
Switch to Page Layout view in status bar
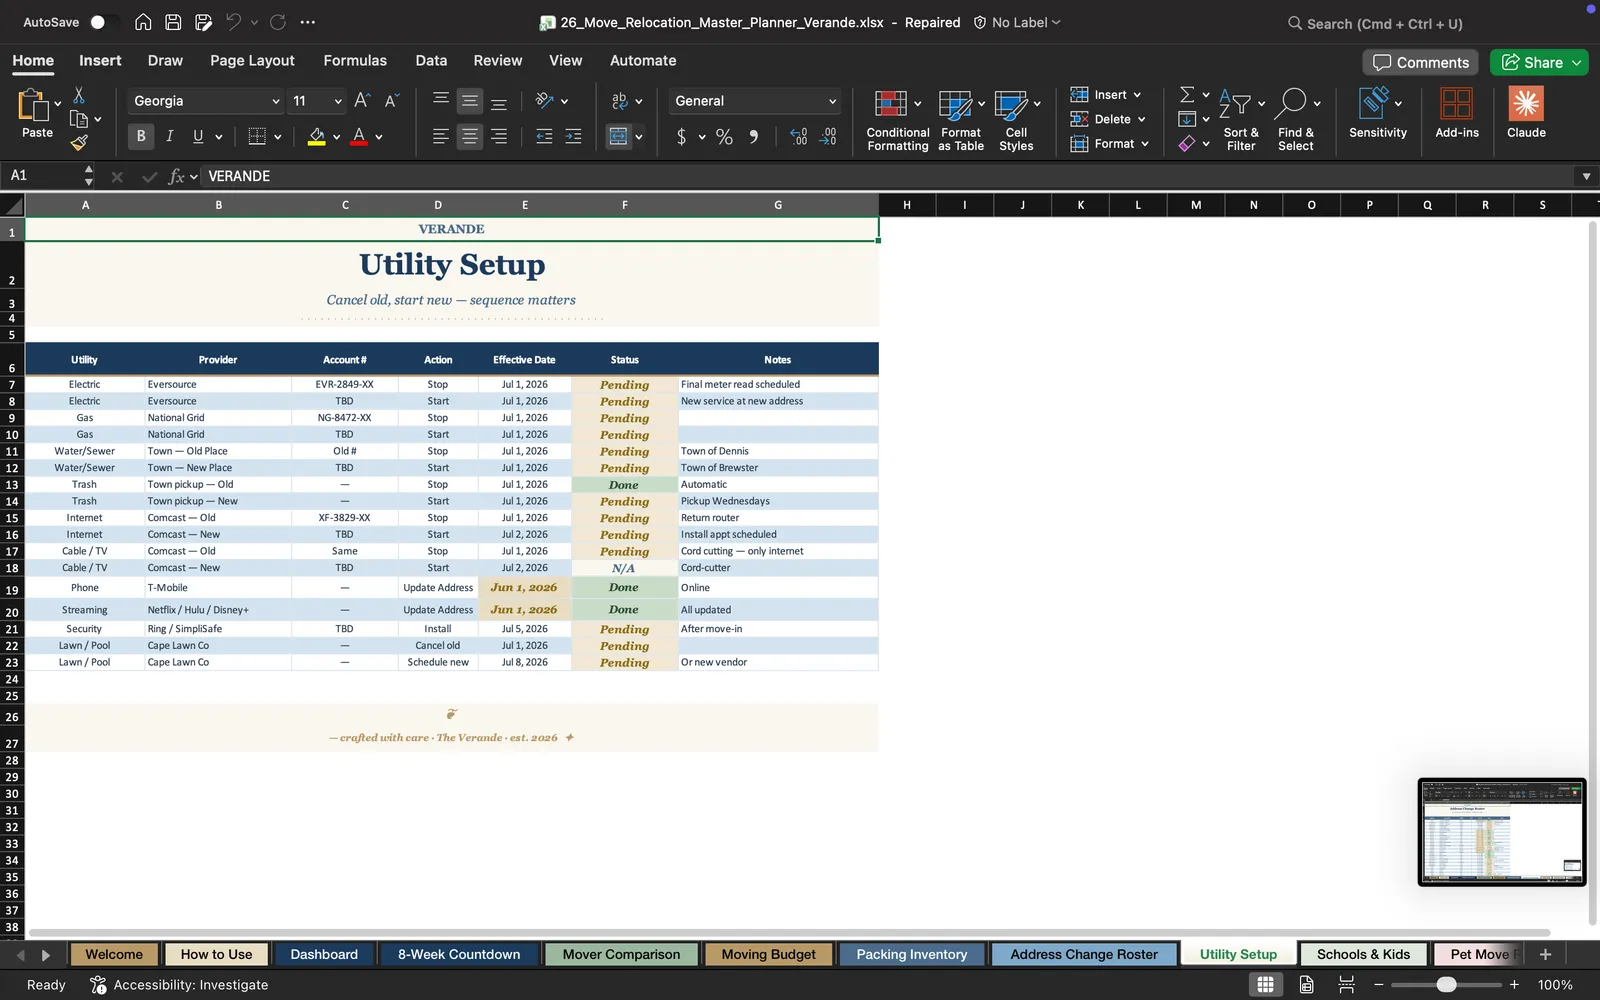(x=1306, y=985)
